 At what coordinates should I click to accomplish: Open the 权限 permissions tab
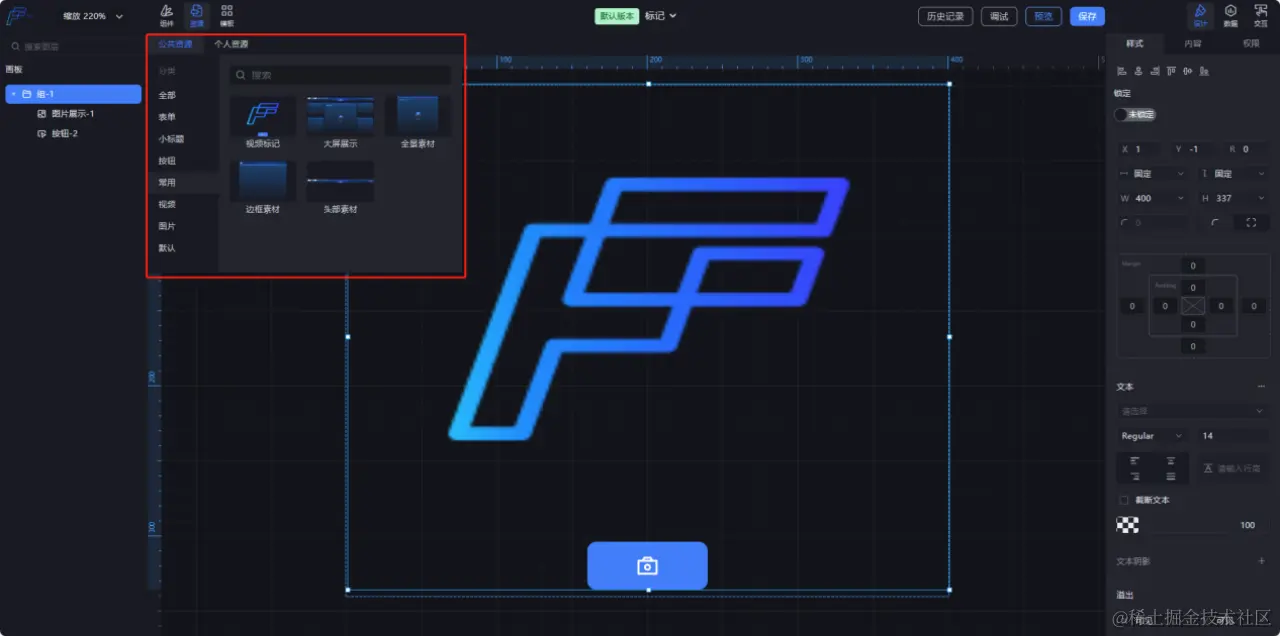pyautogui.click(x=1251, y=44)
